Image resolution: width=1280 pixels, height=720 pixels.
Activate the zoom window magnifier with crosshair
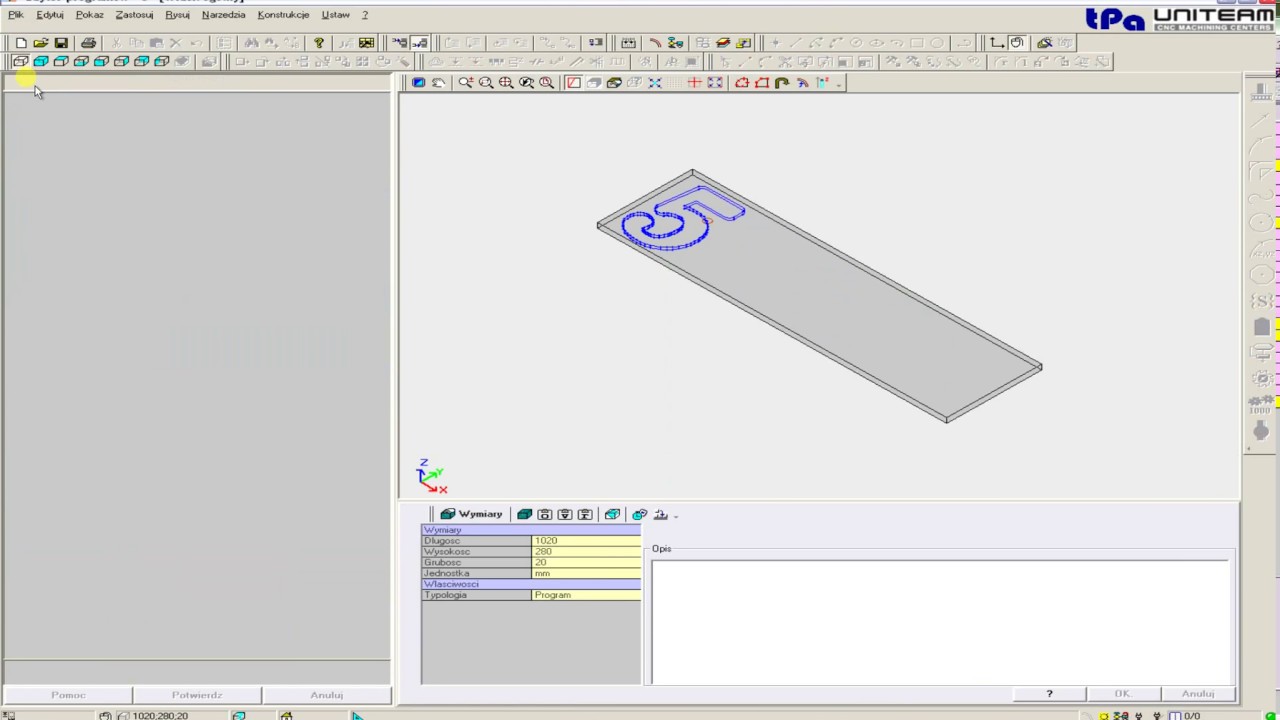coord(506,83)
